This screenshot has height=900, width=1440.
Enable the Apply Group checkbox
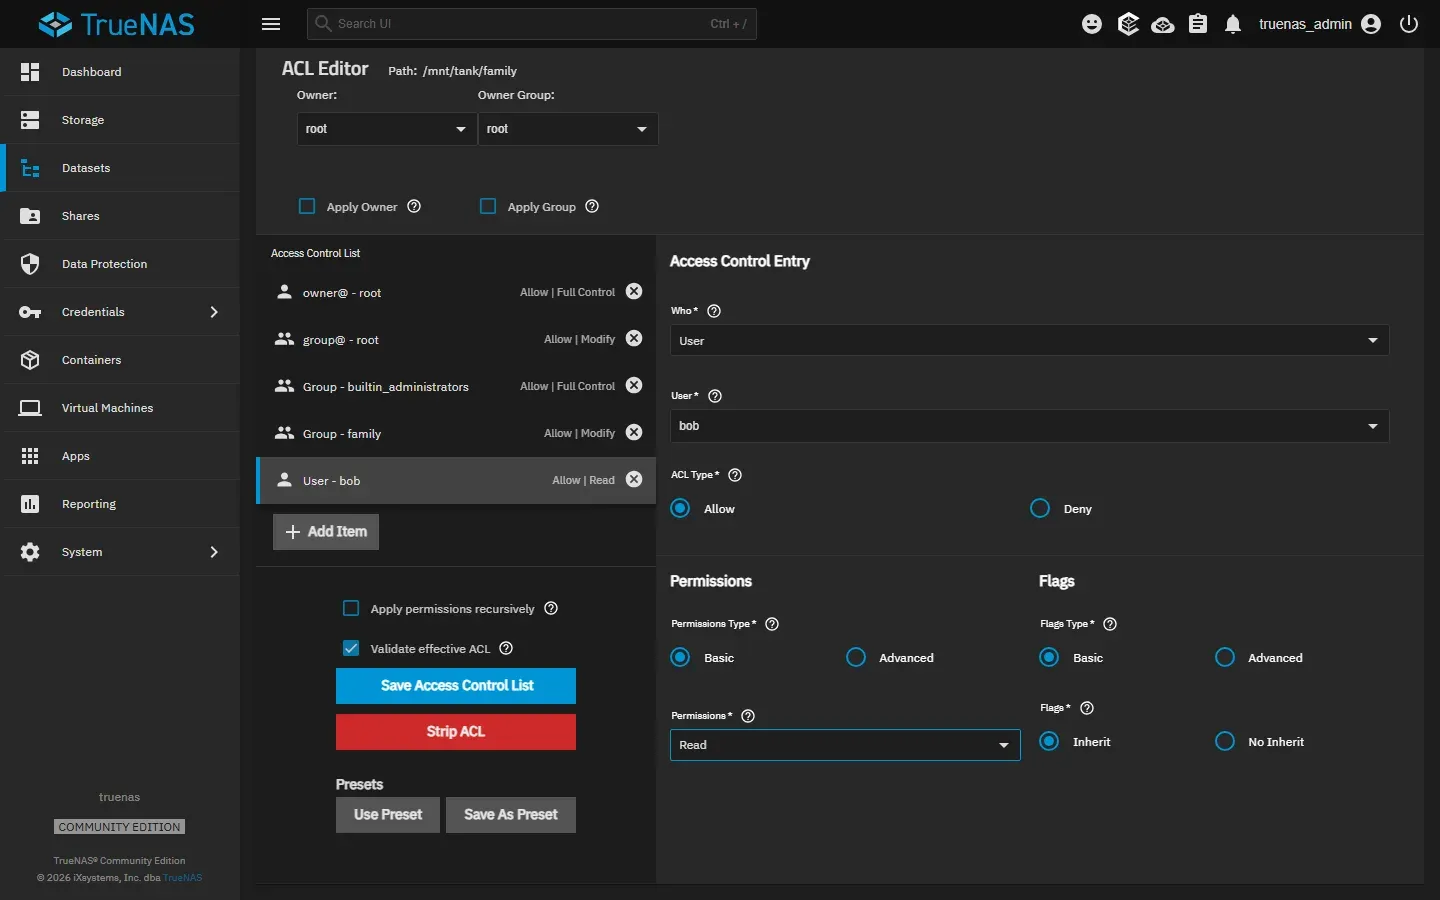pos(488,206)
